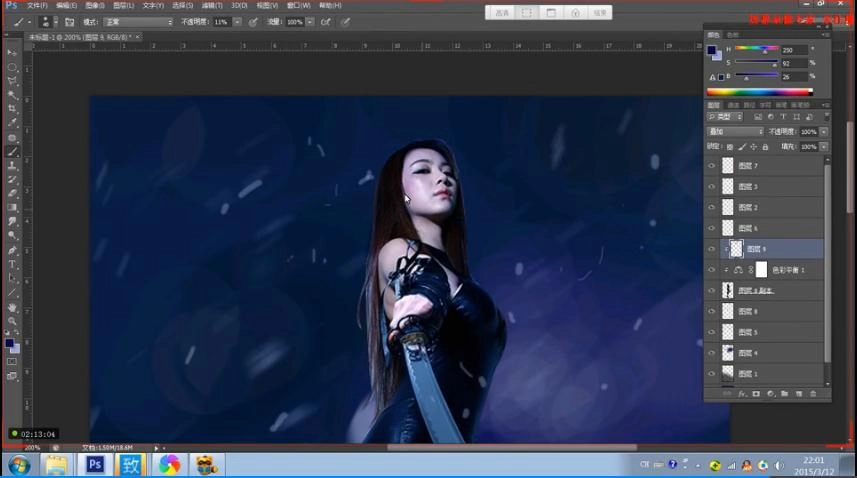Select the Brush tool in the toolbox

point(12,151)
